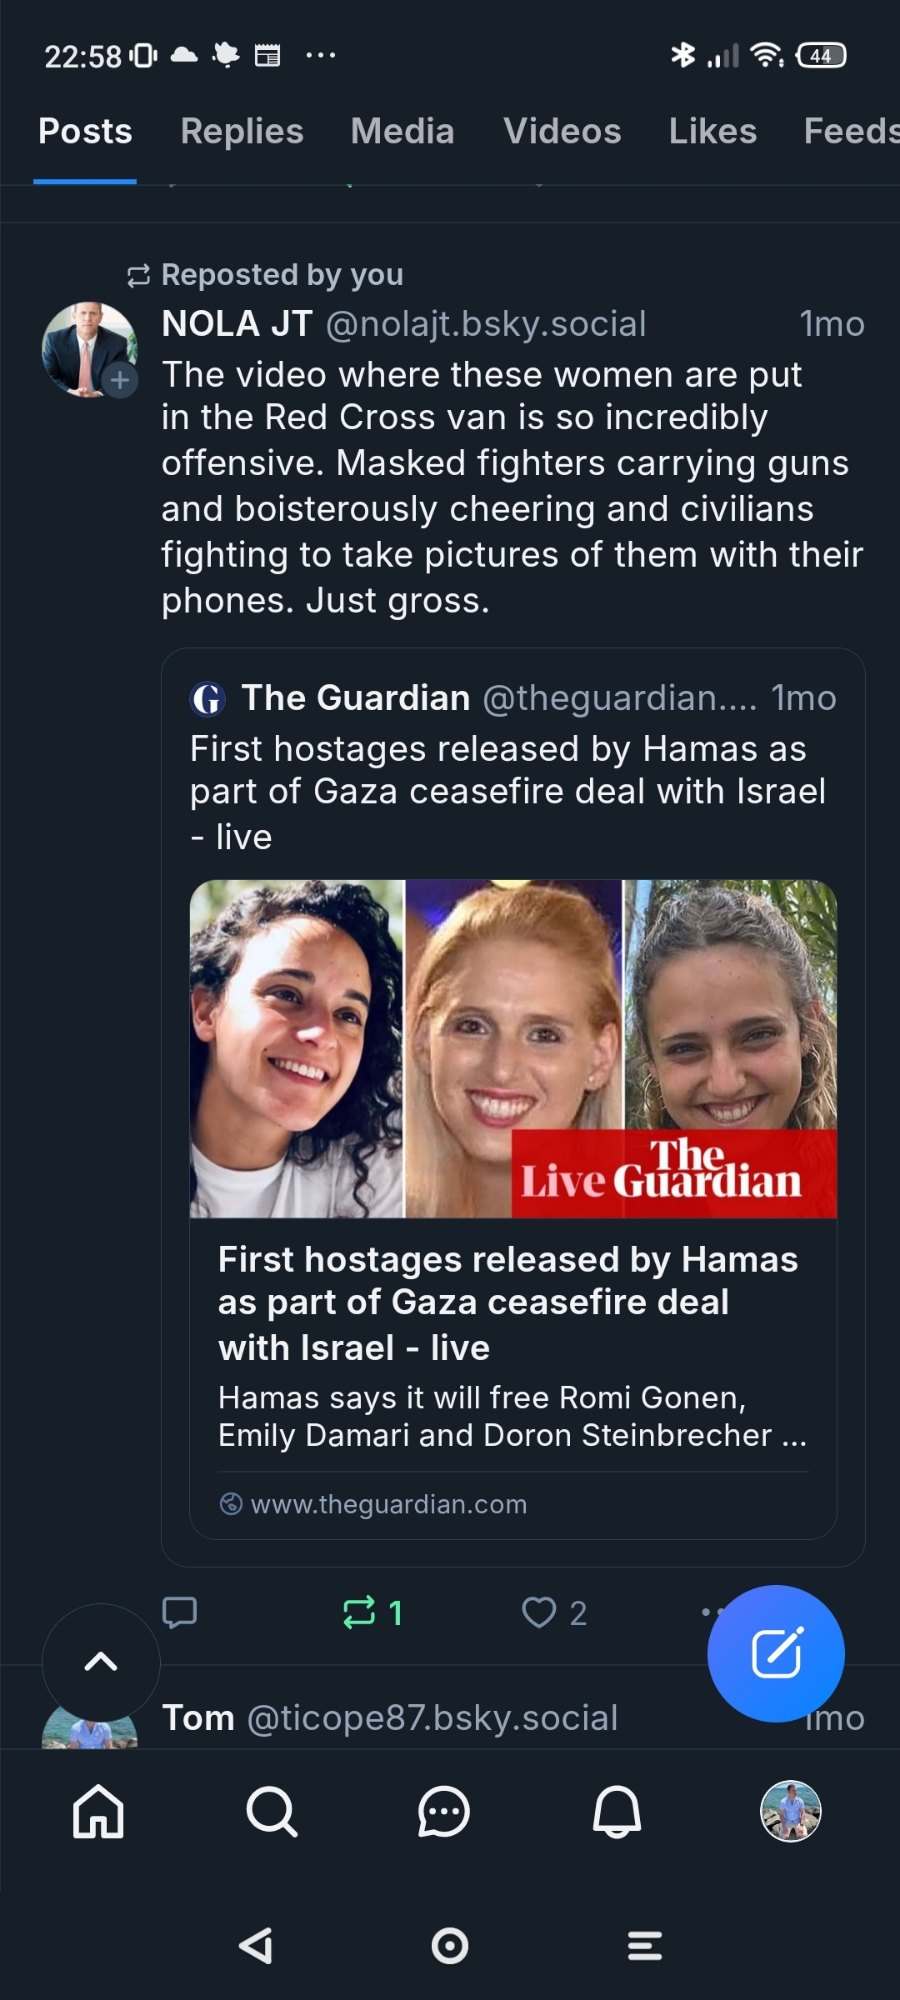Follow NOLA JT via the avatar plus badge
Screen dimensions: 900x2000
click(120, 380)
